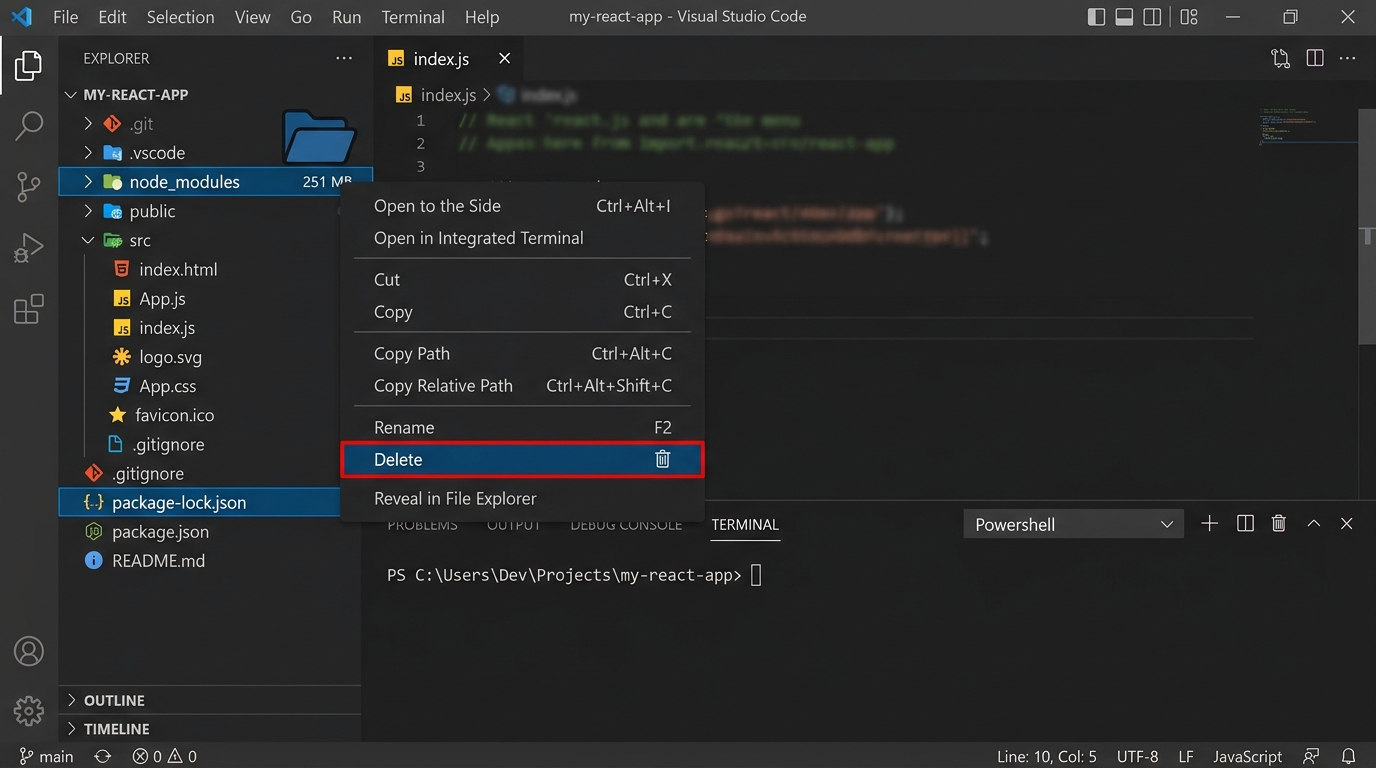The image size is (1376, 768).
Task: Expand the node_modules folder
Action: point(89,182)
